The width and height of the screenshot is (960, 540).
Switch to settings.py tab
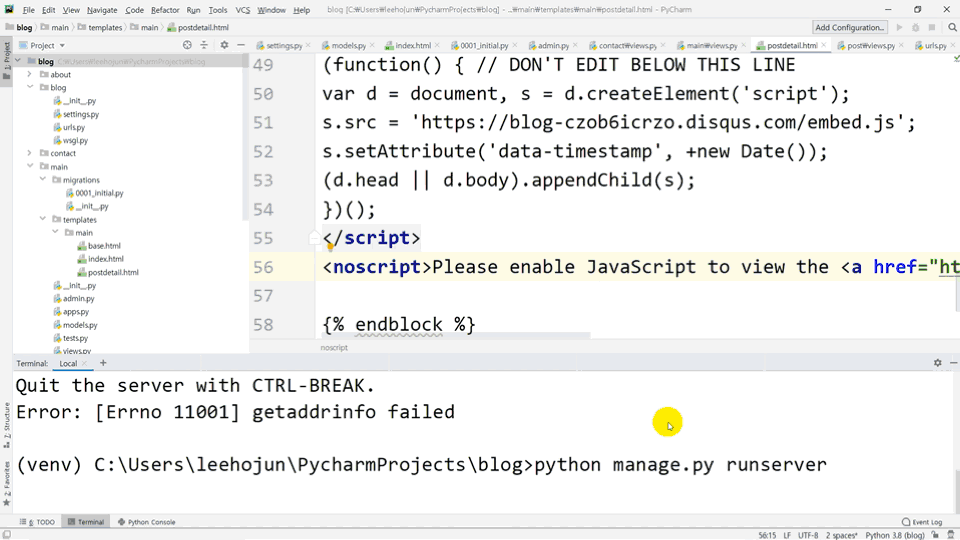283,45
